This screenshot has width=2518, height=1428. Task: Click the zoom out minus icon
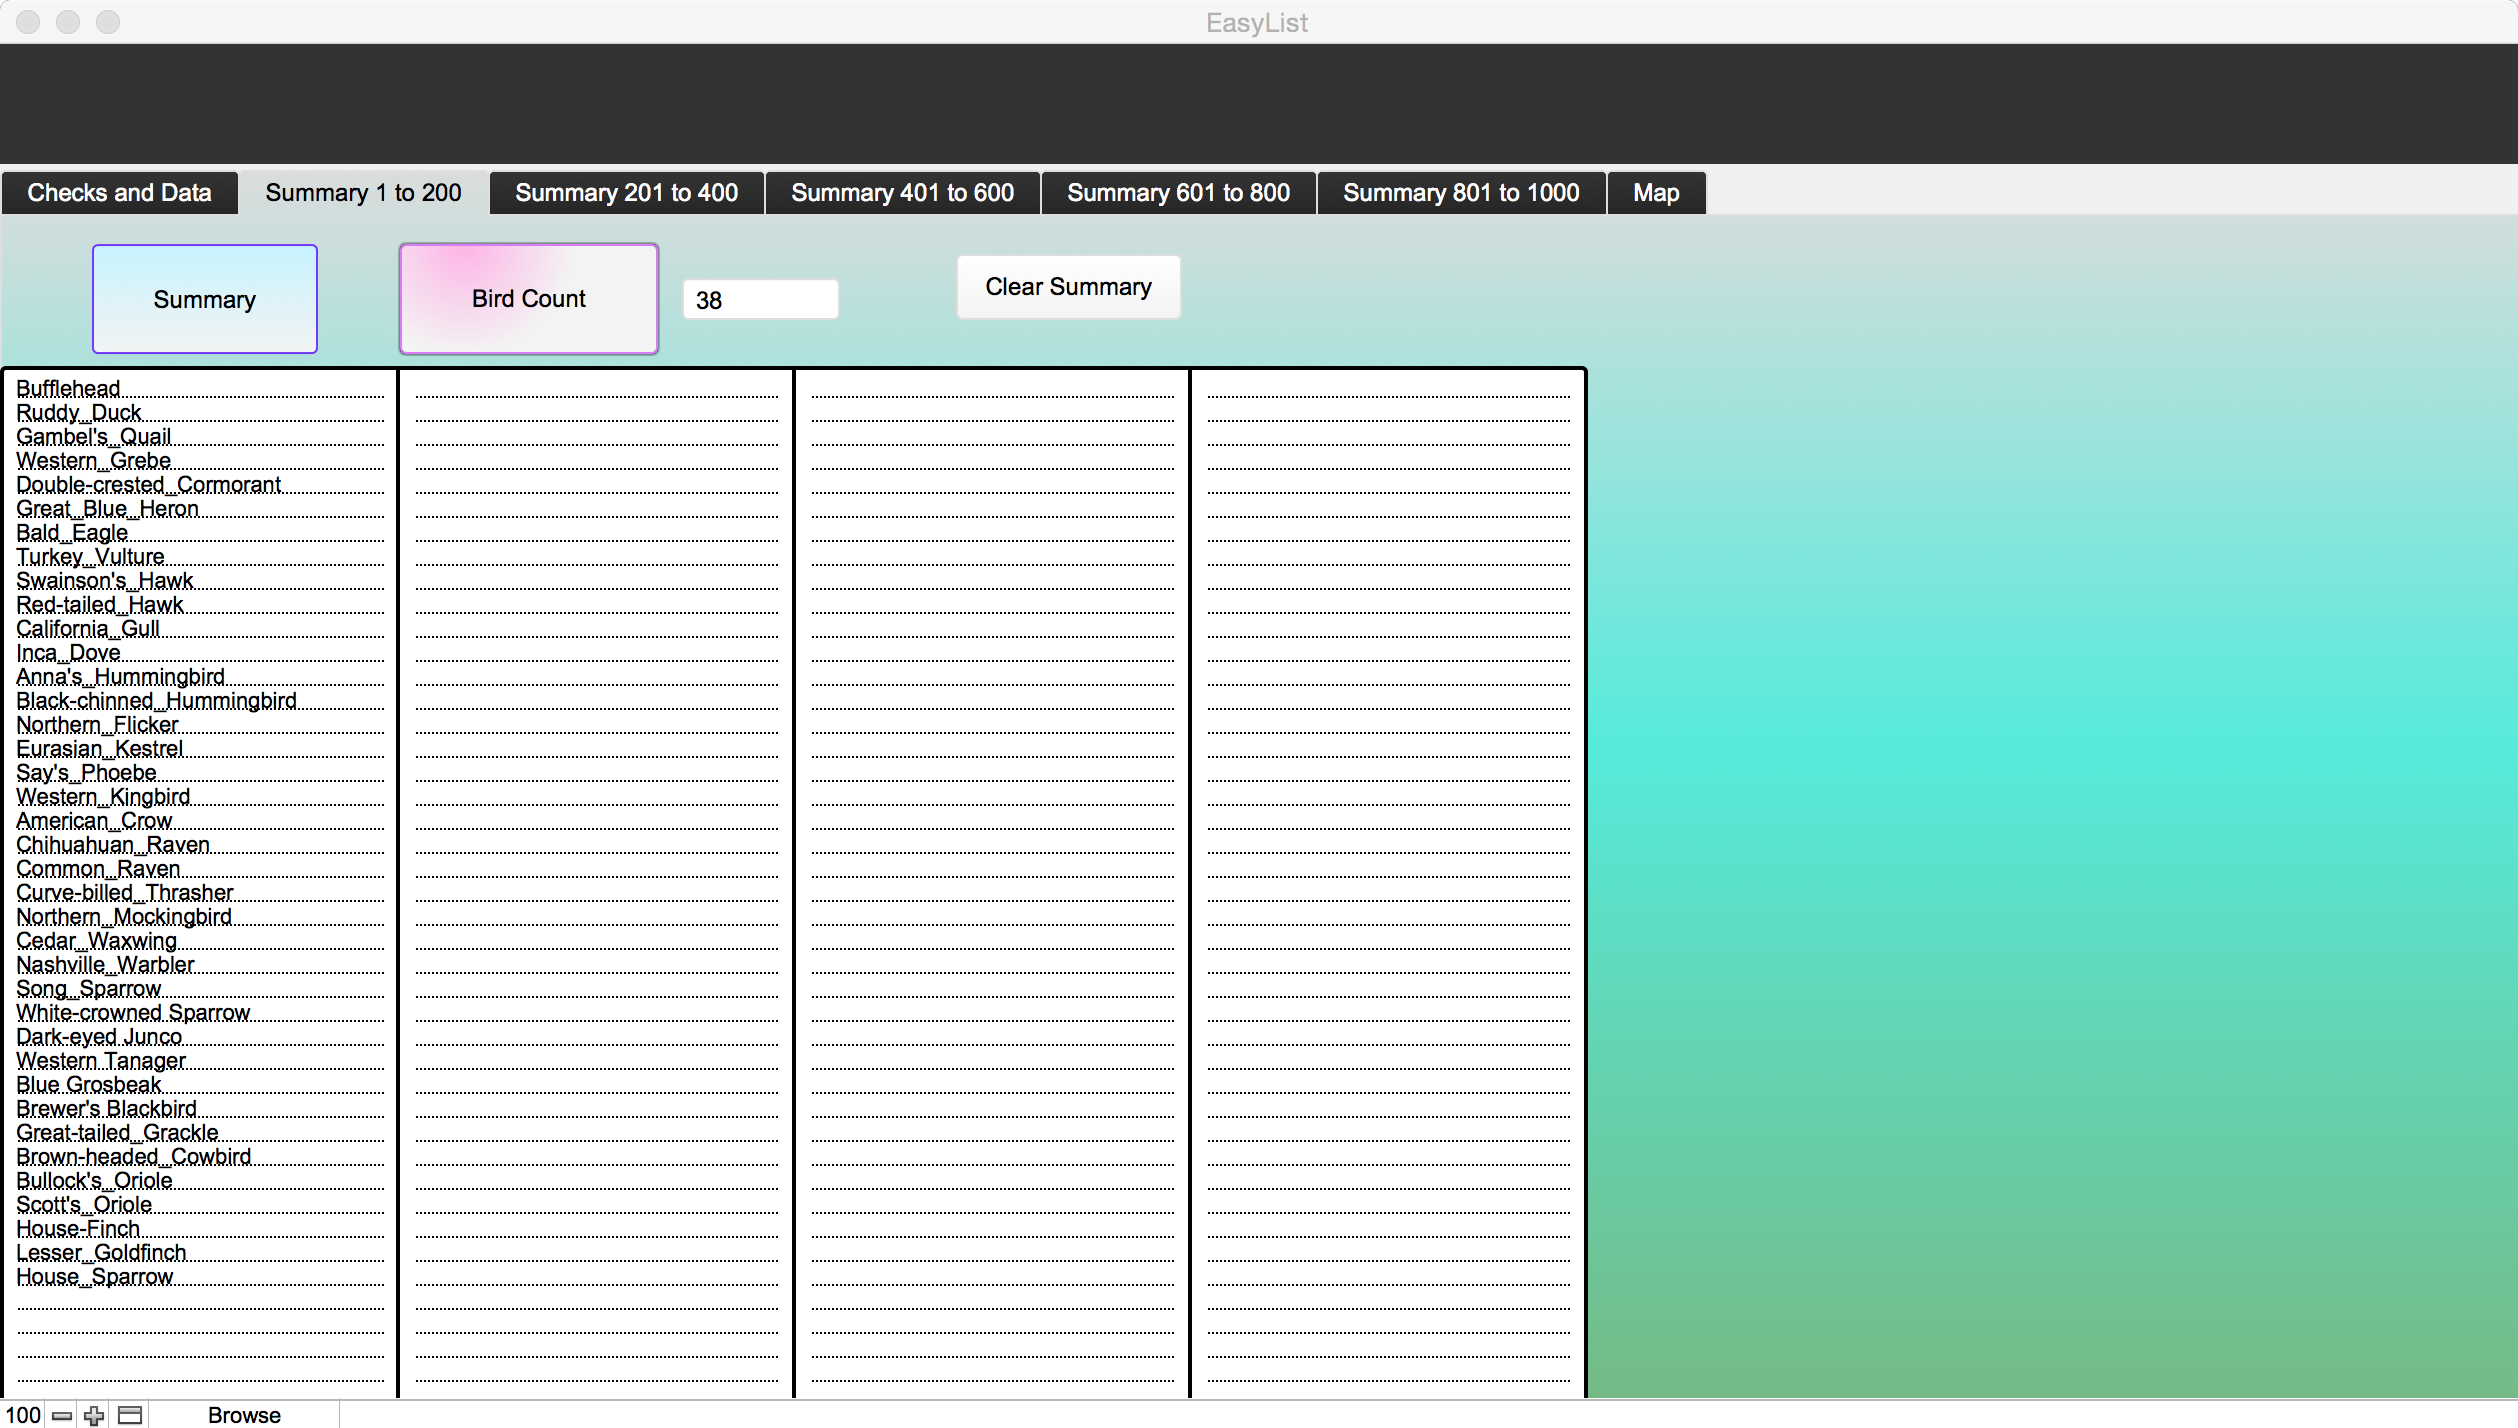click(x=62, y=1415)
